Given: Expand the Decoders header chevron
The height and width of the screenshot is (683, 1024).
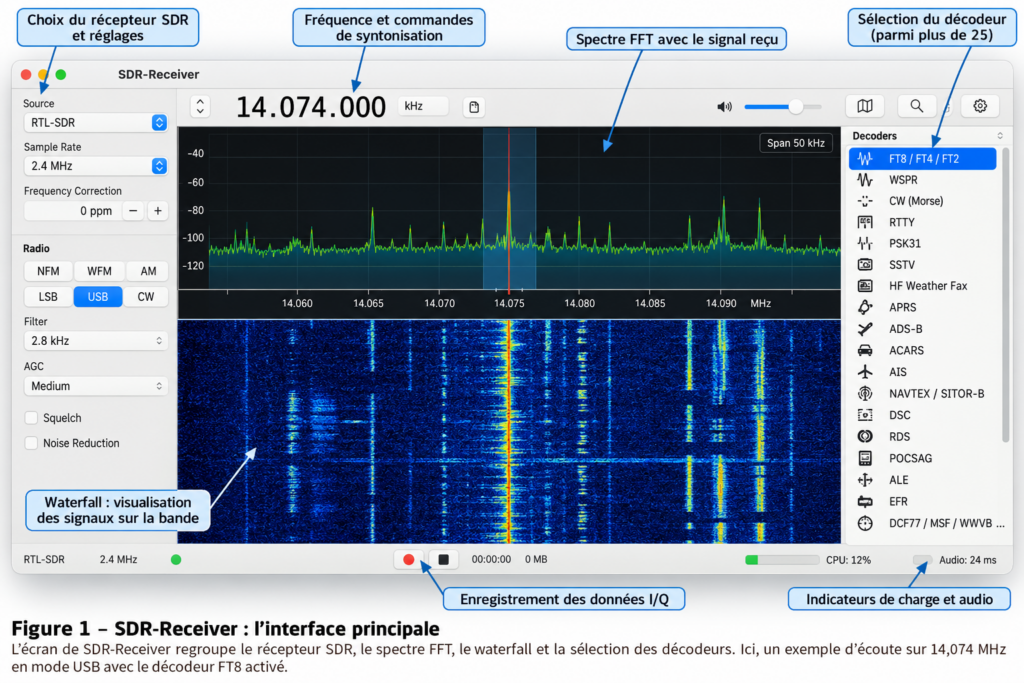Looking at the screenshot, I should [1000, 136].
